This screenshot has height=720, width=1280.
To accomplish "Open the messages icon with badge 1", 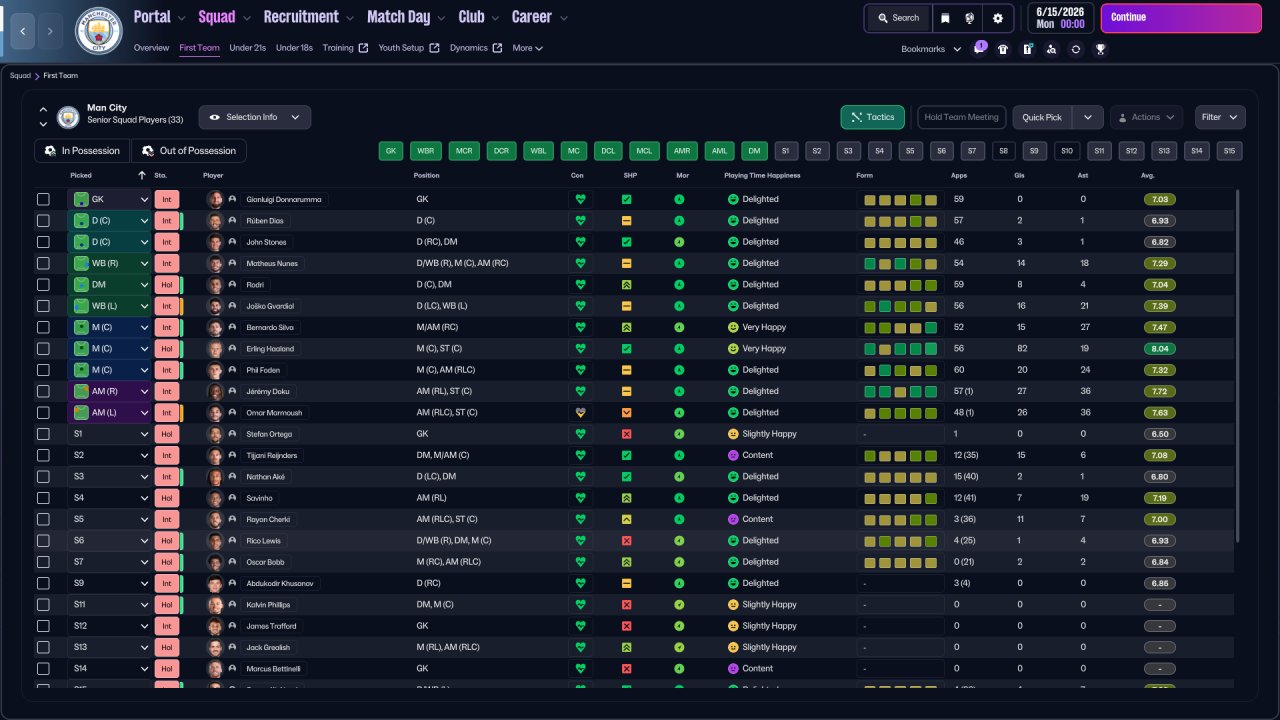I will [x=979, y=49].
